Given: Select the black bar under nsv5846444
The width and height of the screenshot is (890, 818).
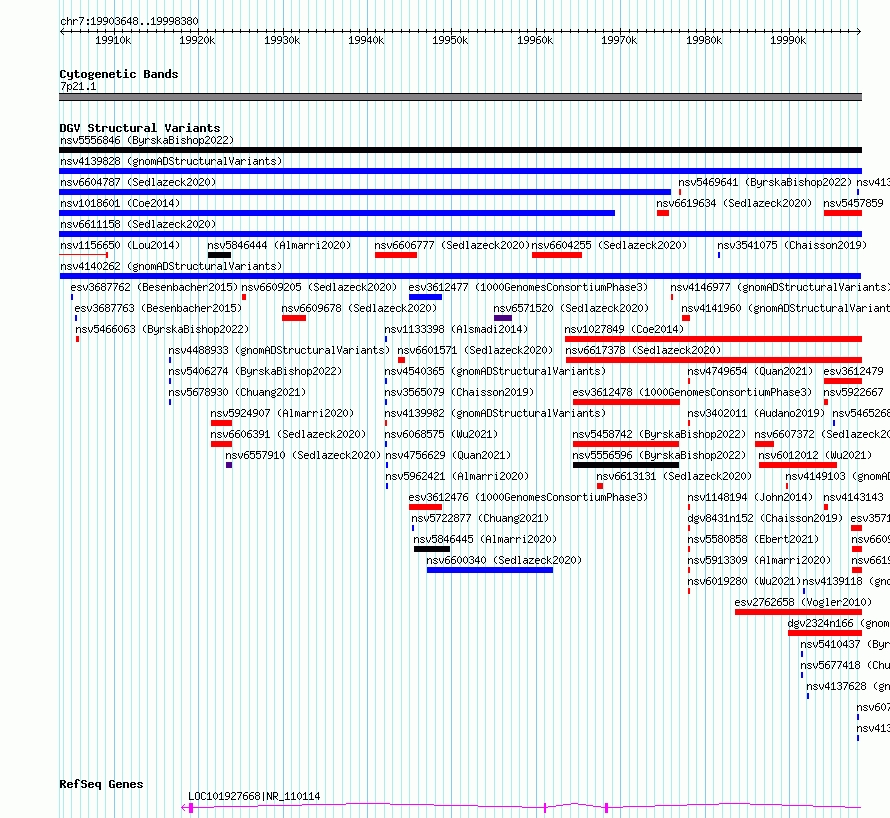Looking at the screenshot, I should click(219, 255).
